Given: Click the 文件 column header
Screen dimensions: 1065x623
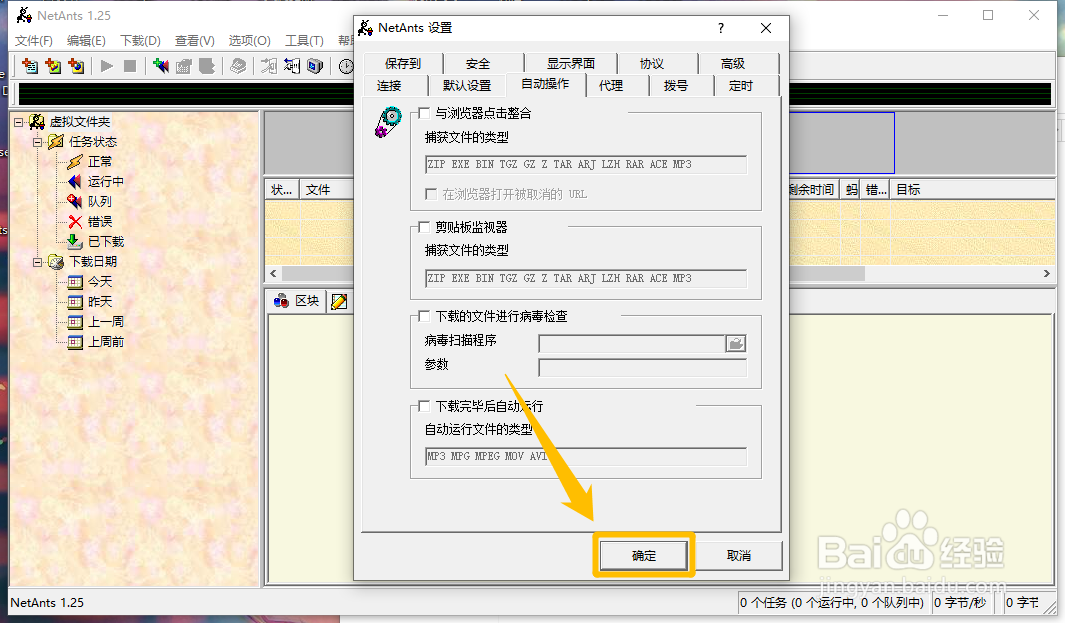Looking at the screenshot, I should click(327, 190).
